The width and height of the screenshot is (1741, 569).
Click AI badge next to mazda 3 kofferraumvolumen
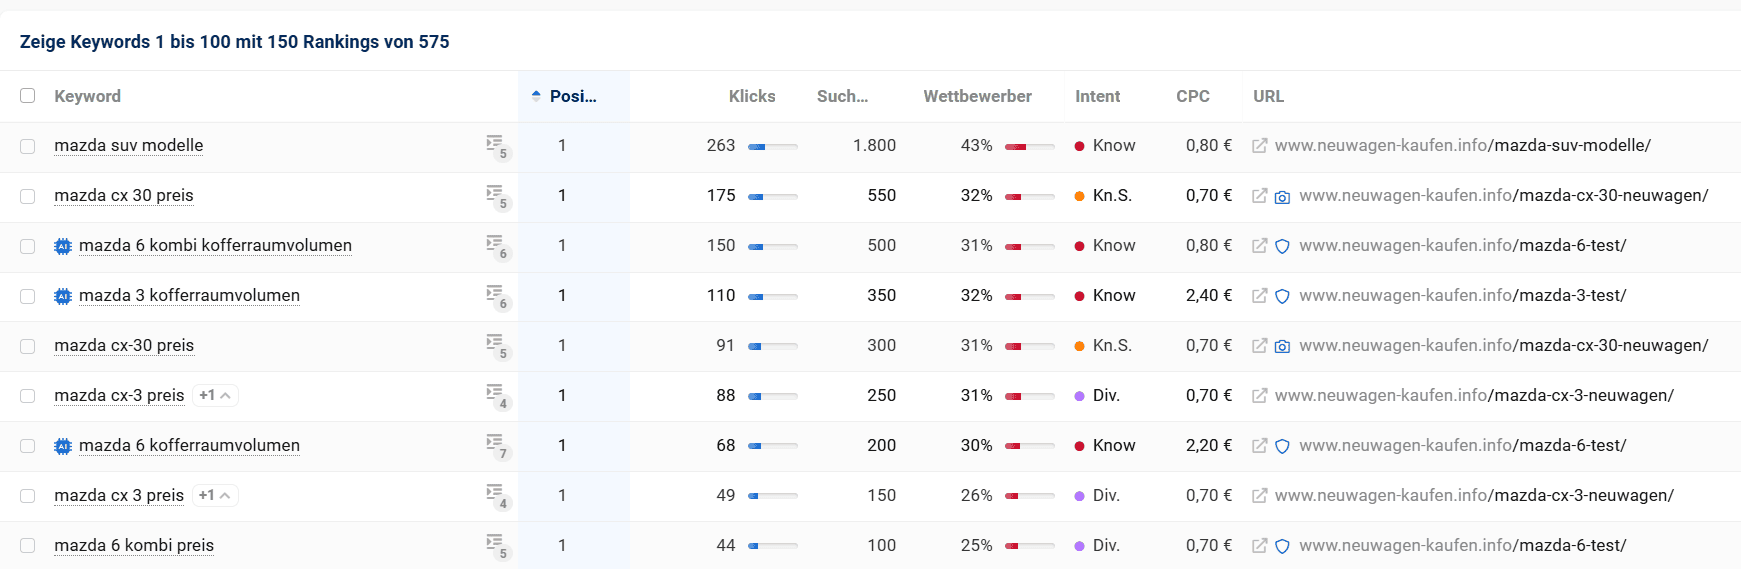[x=63, y=296]
